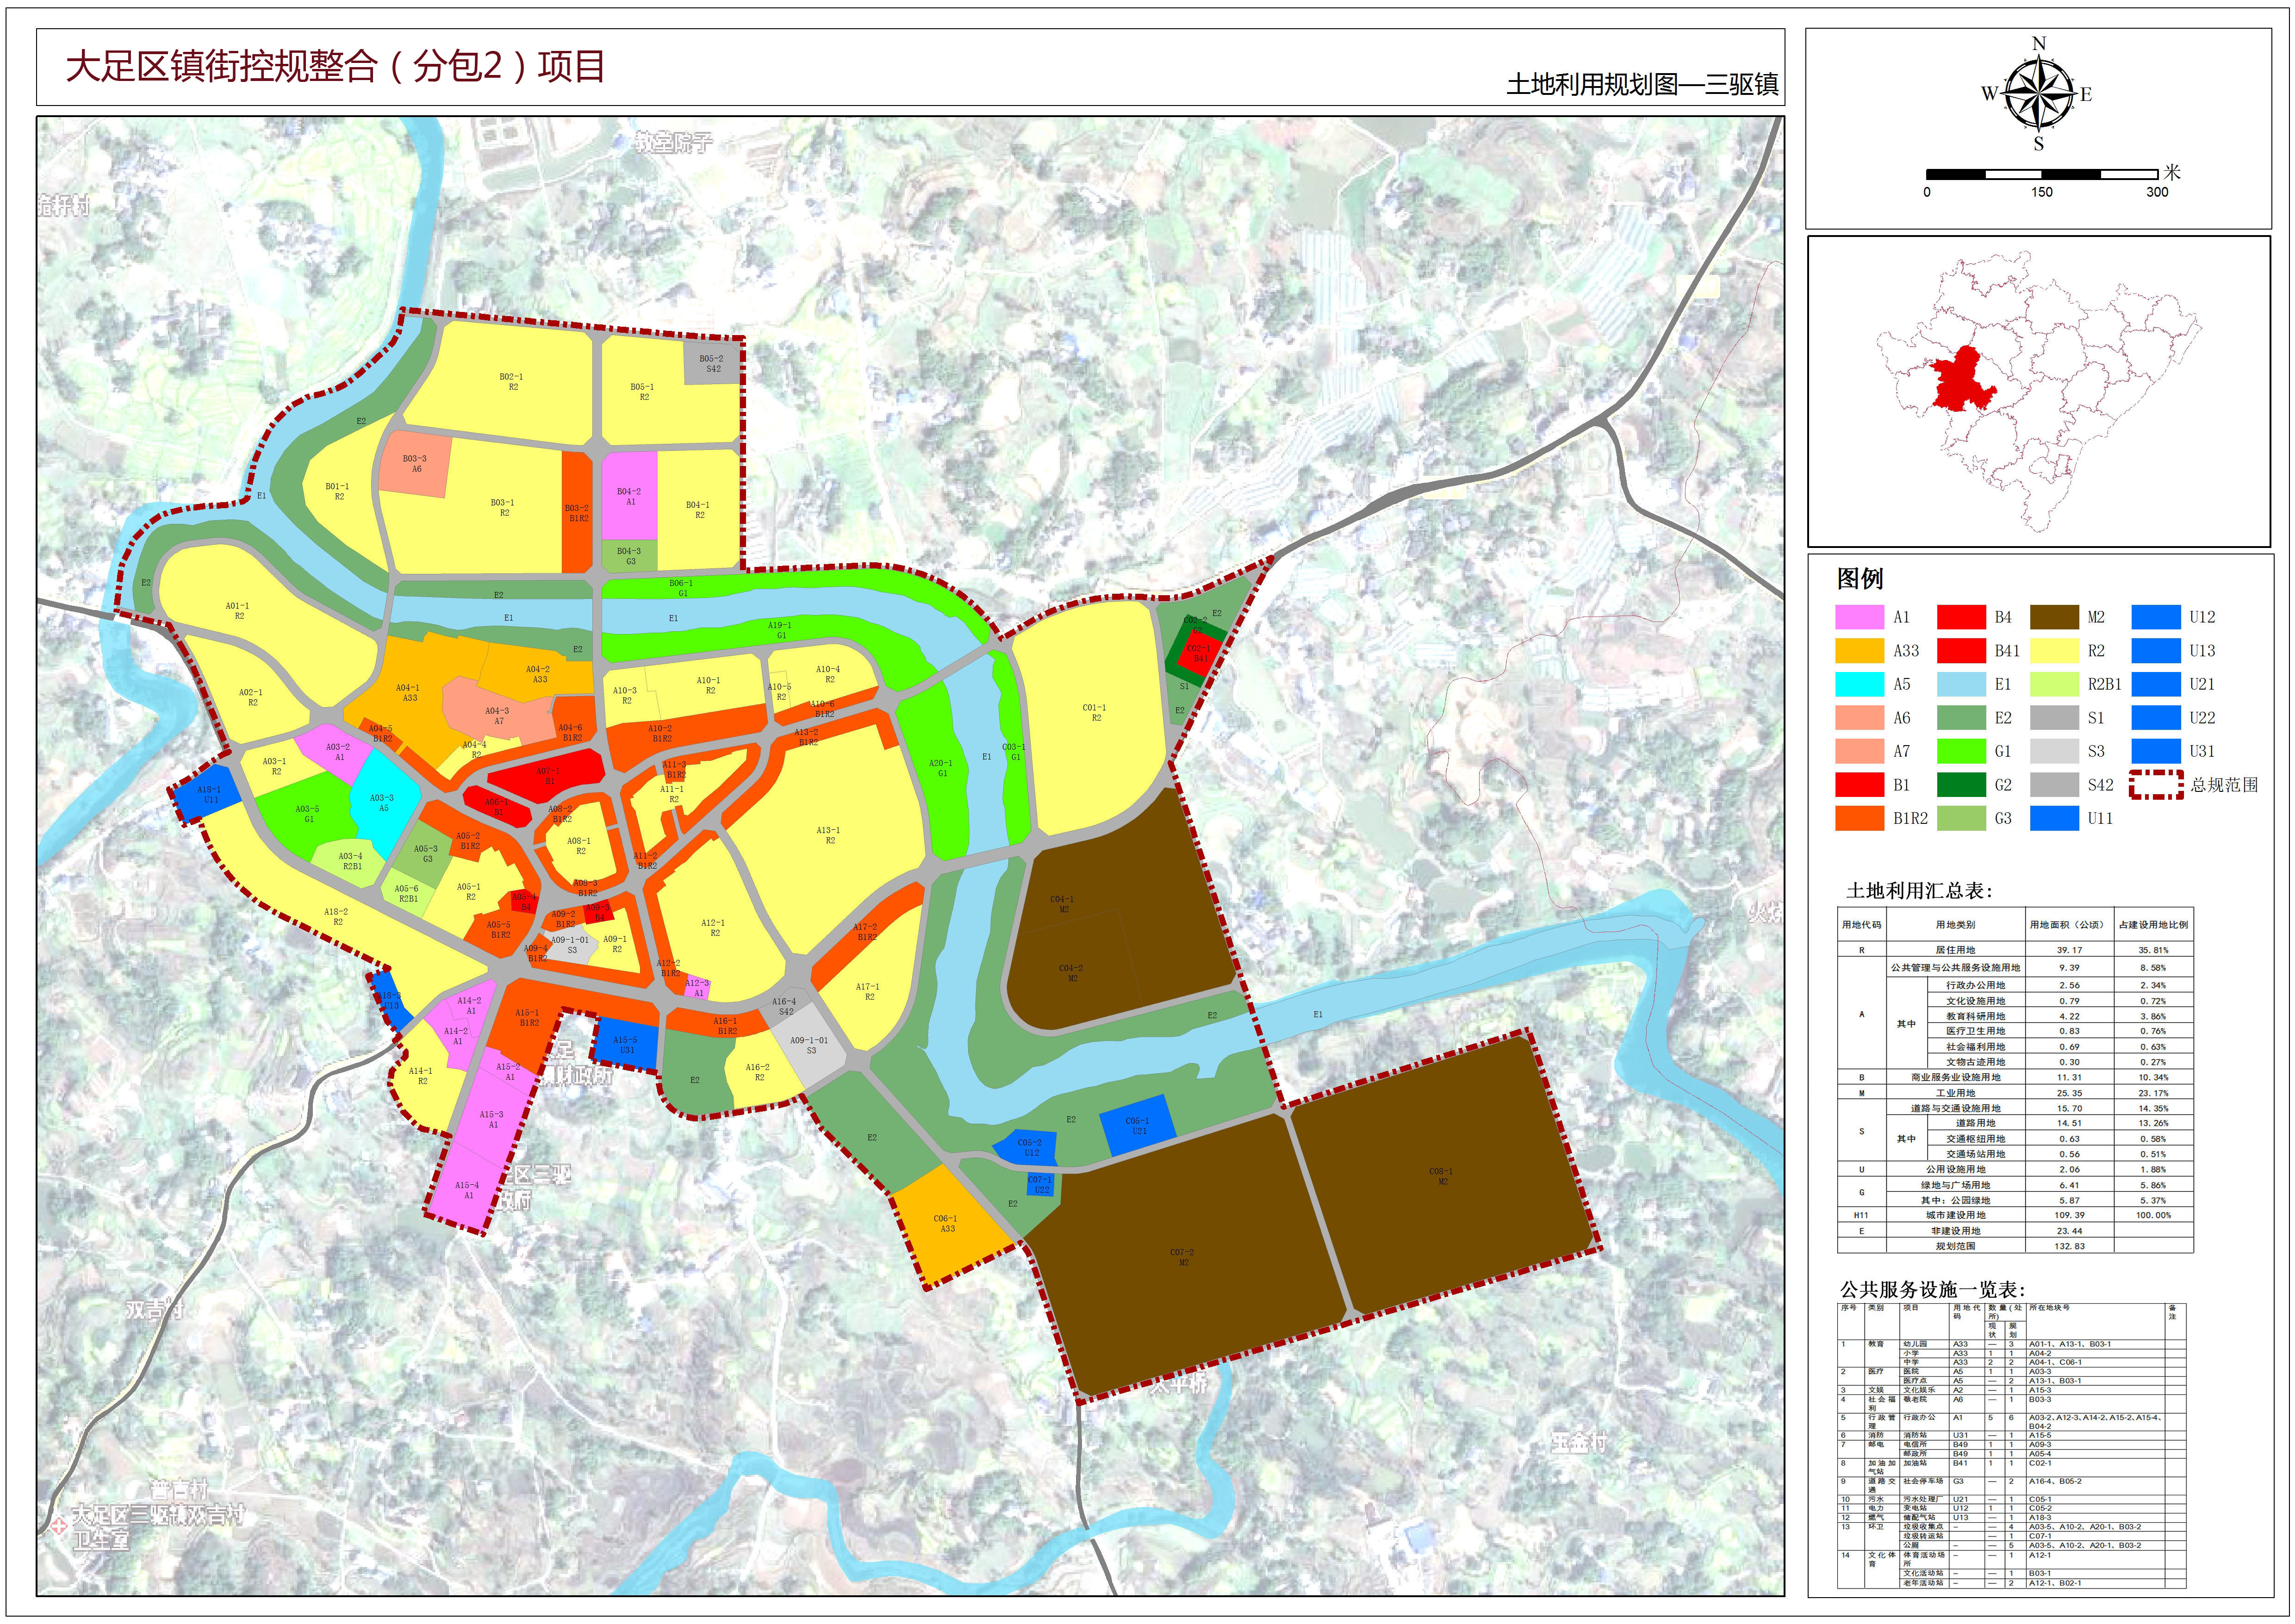
Task: Select the A1 pink legend swatch
Action: (1859, 617)
